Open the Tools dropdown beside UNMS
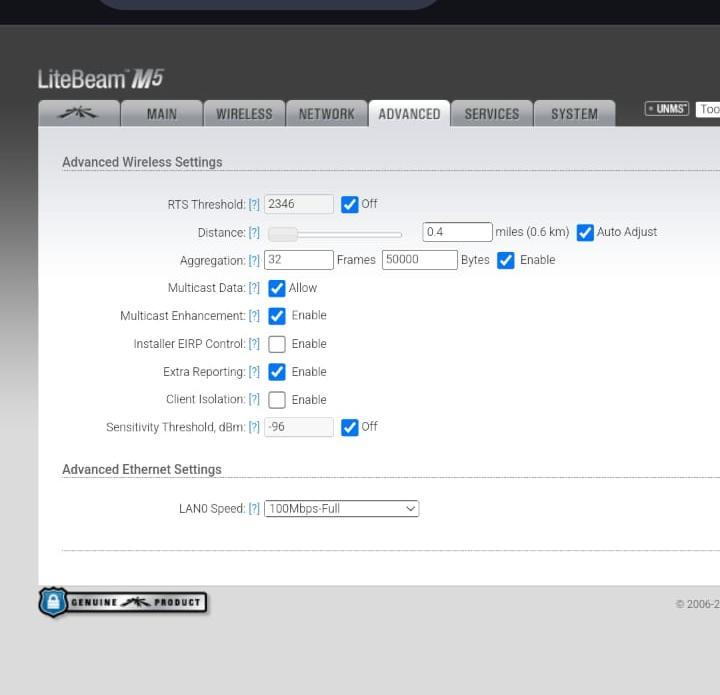This screenshot has height=695, width=720. 708,109
